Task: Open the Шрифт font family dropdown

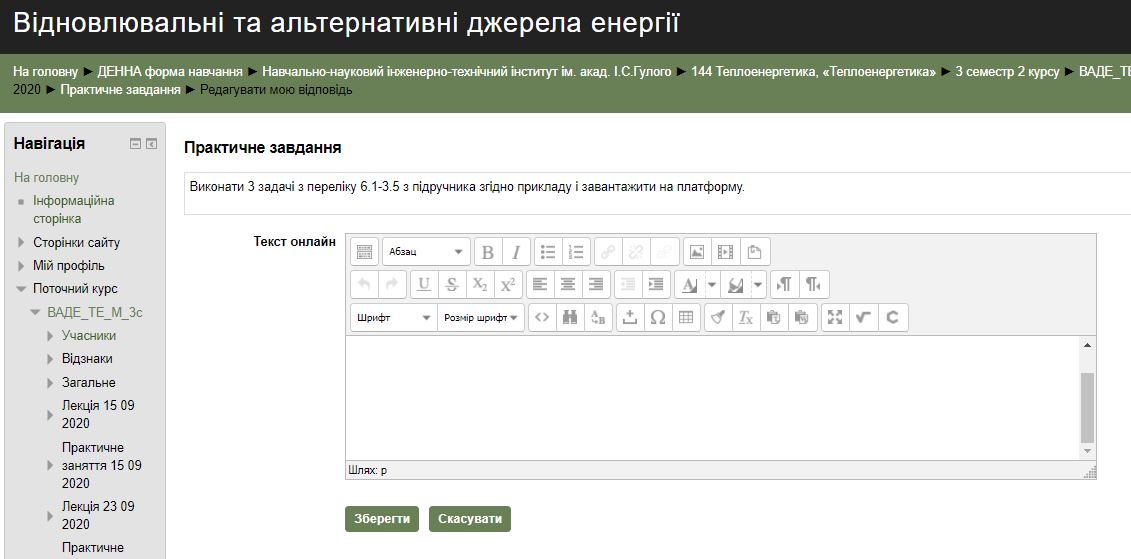Action: [x=393, y=318]
